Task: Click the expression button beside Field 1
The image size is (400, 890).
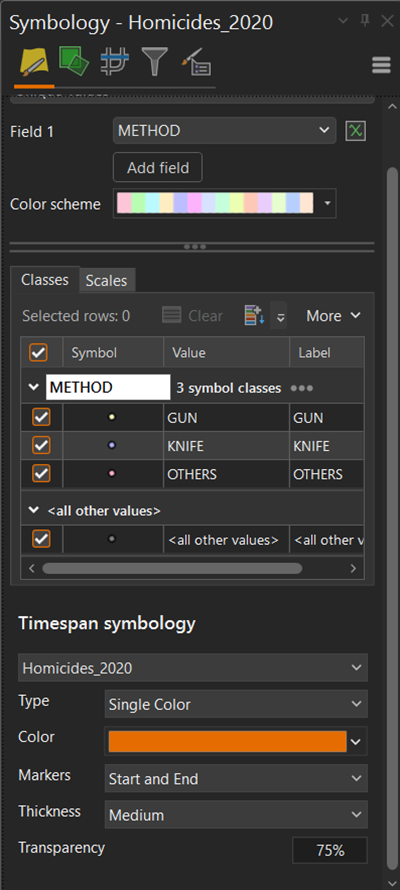Action: click(356, 131)
